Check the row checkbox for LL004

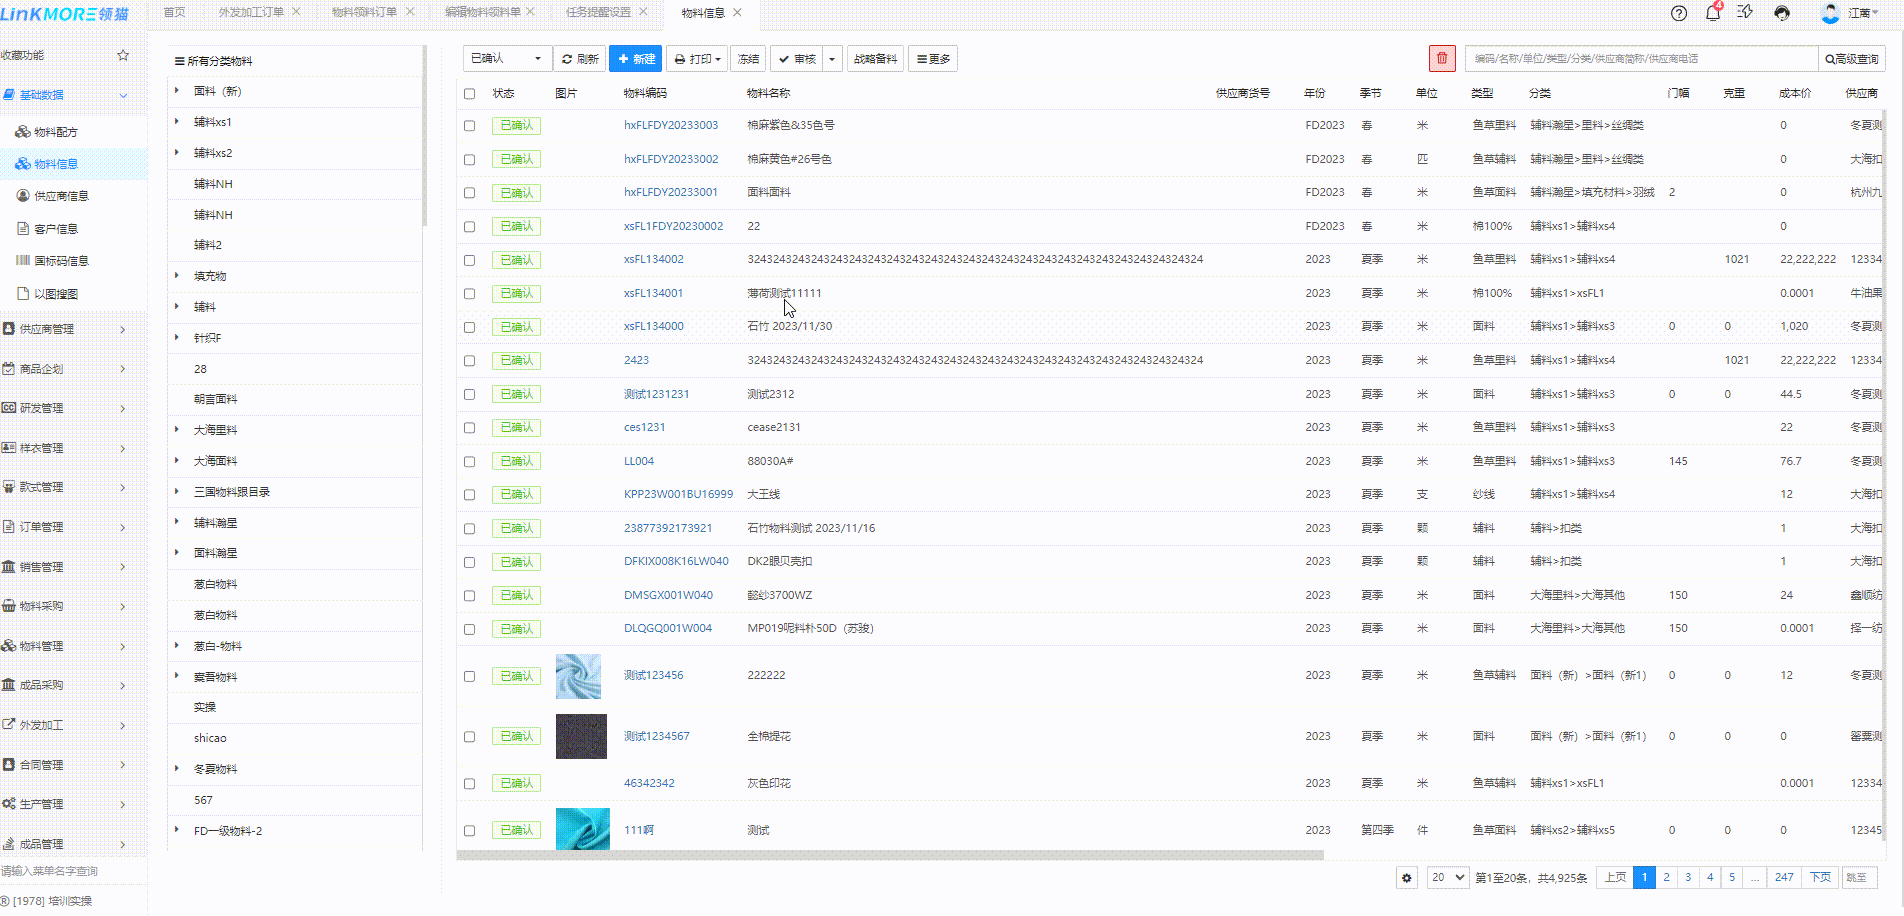470,462
